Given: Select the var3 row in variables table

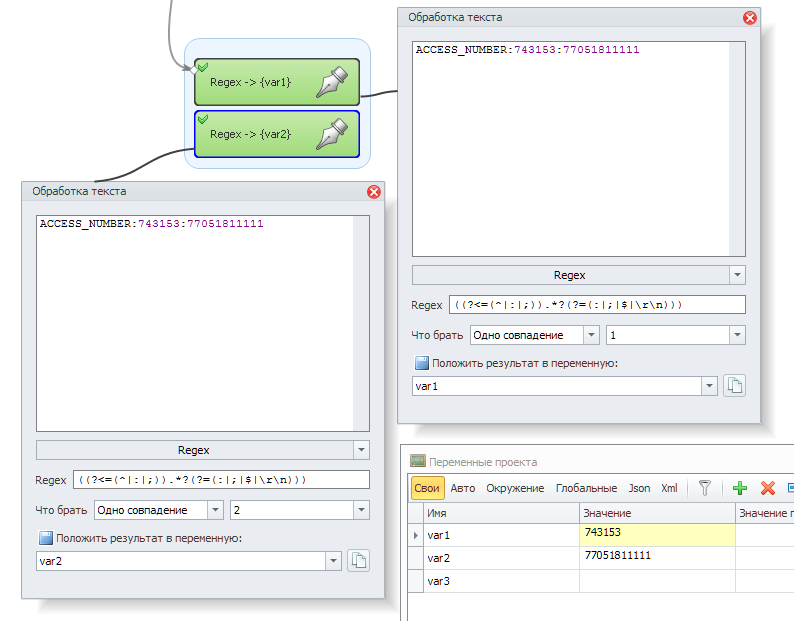Looking at the screenshot, I should (500, 580).
